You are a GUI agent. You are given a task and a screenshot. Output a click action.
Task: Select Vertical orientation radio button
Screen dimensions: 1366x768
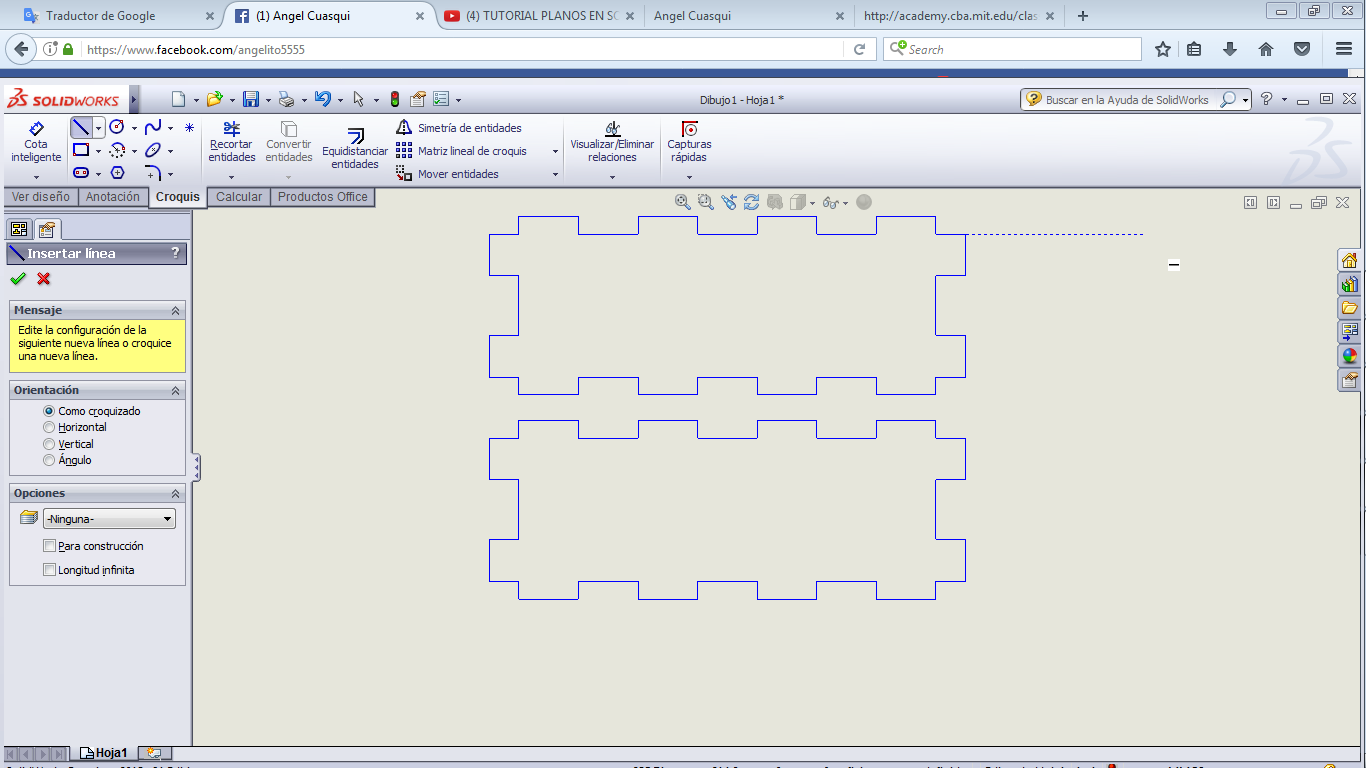[49, 444]
